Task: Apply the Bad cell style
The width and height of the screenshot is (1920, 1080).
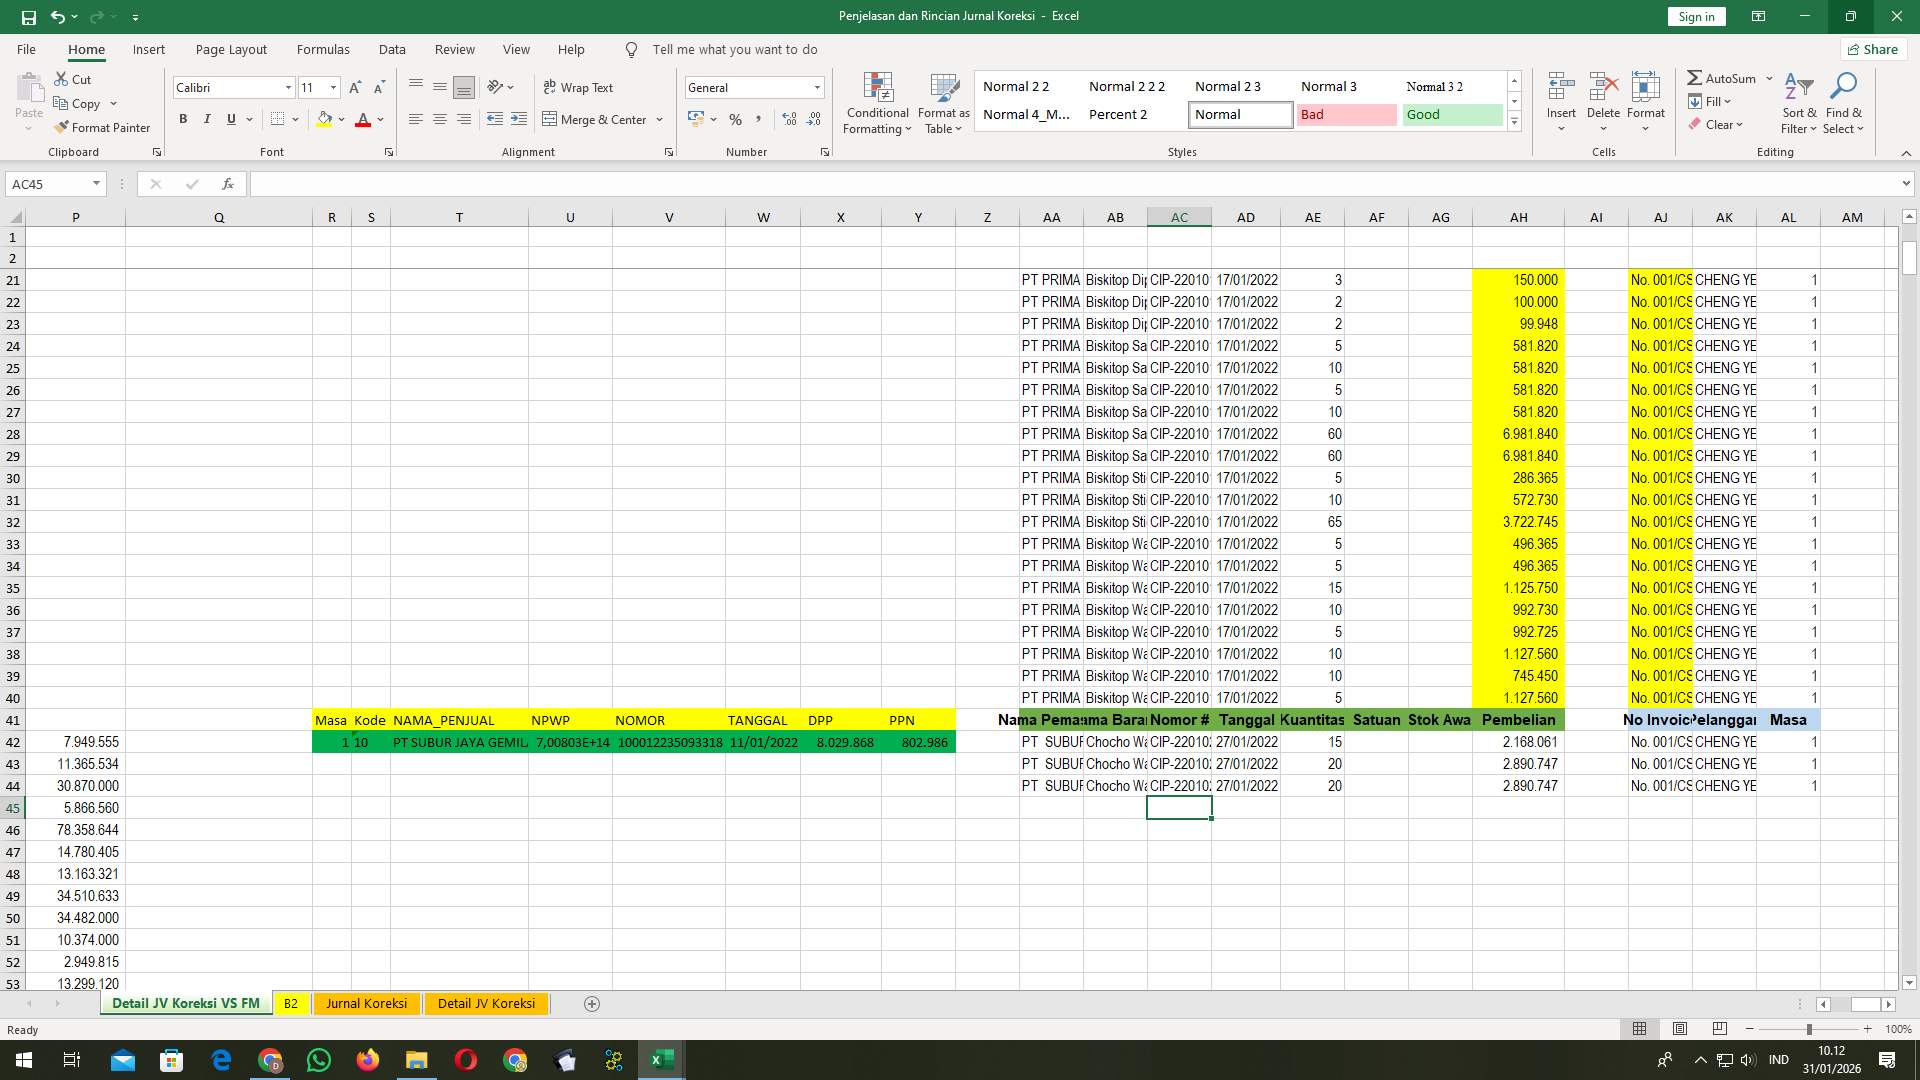Action: (1347, 114)
